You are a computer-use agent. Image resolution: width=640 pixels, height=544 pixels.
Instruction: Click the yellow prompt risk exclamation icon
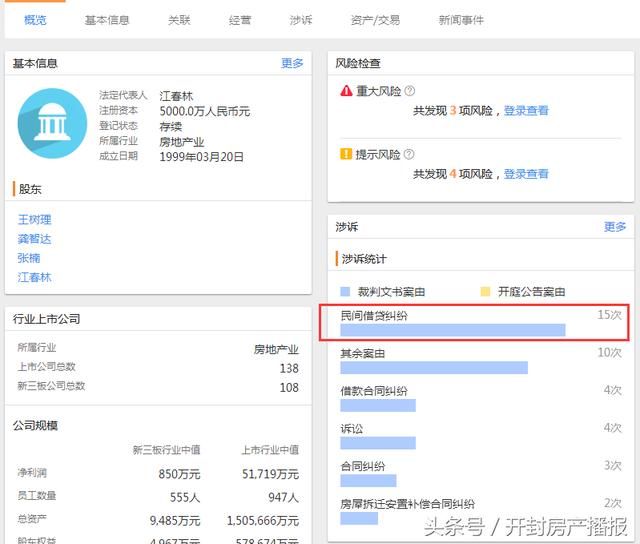pos(346,154)
